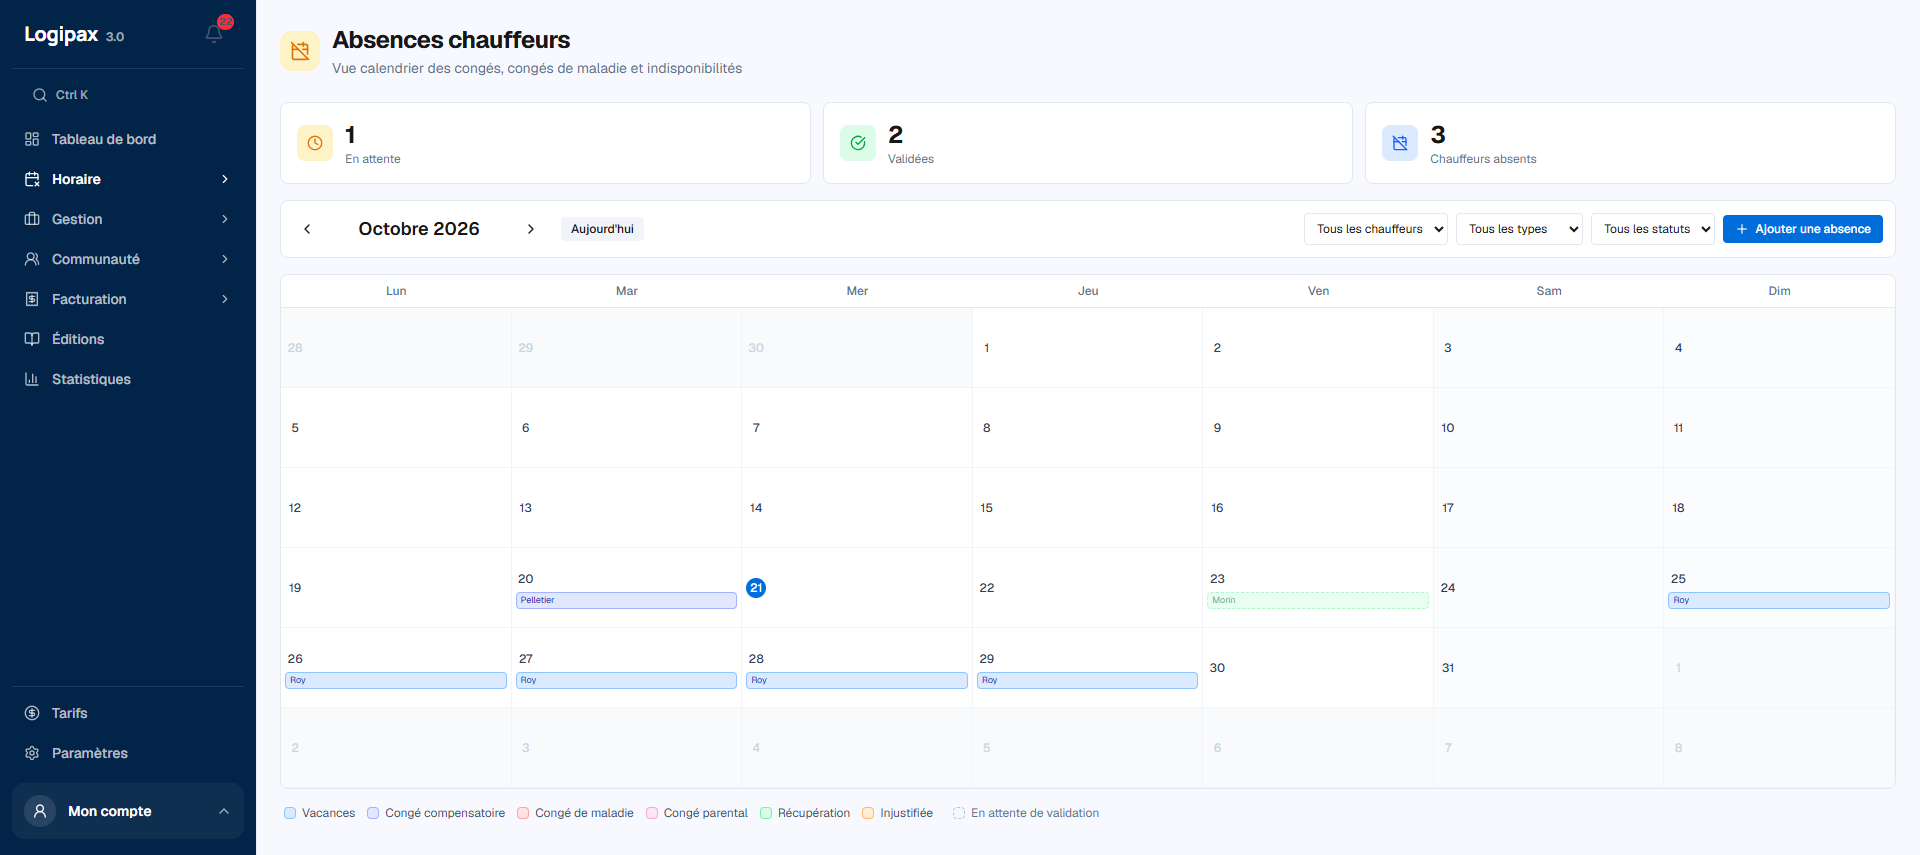Open the notifications bell
1920x855 pixels.
click(x=214, y=34)
